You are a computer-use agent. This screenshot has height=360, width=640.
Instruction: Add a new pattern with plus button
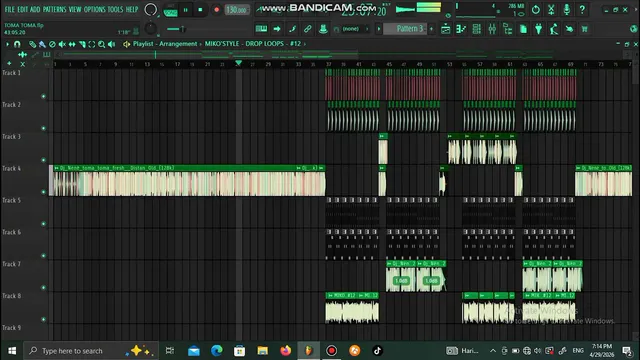point(431,29)
